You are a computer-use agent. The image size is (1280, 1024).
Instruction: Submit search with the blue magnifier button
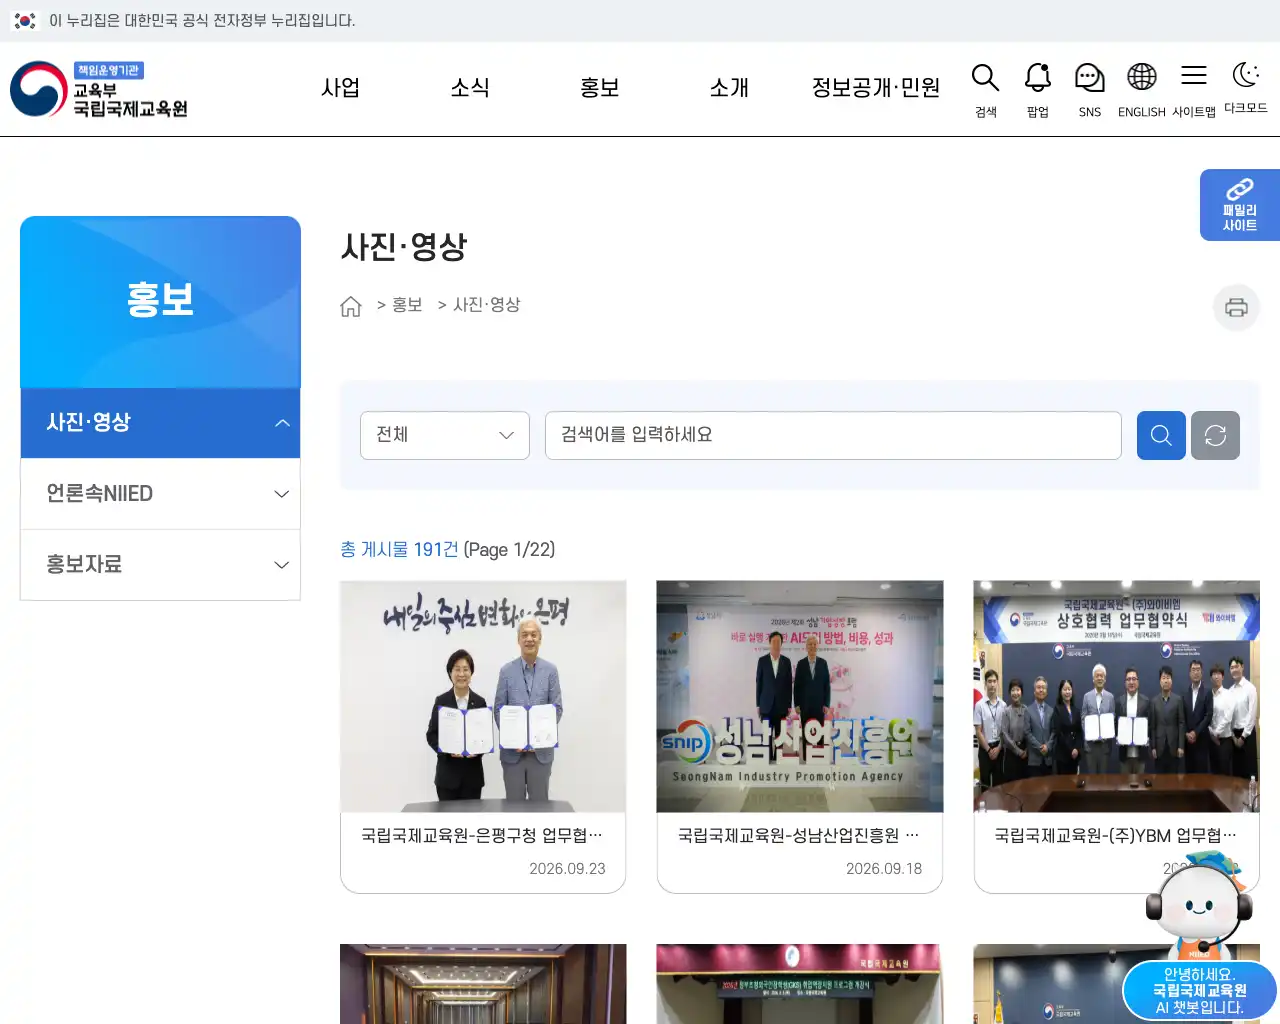(1161, 435)
